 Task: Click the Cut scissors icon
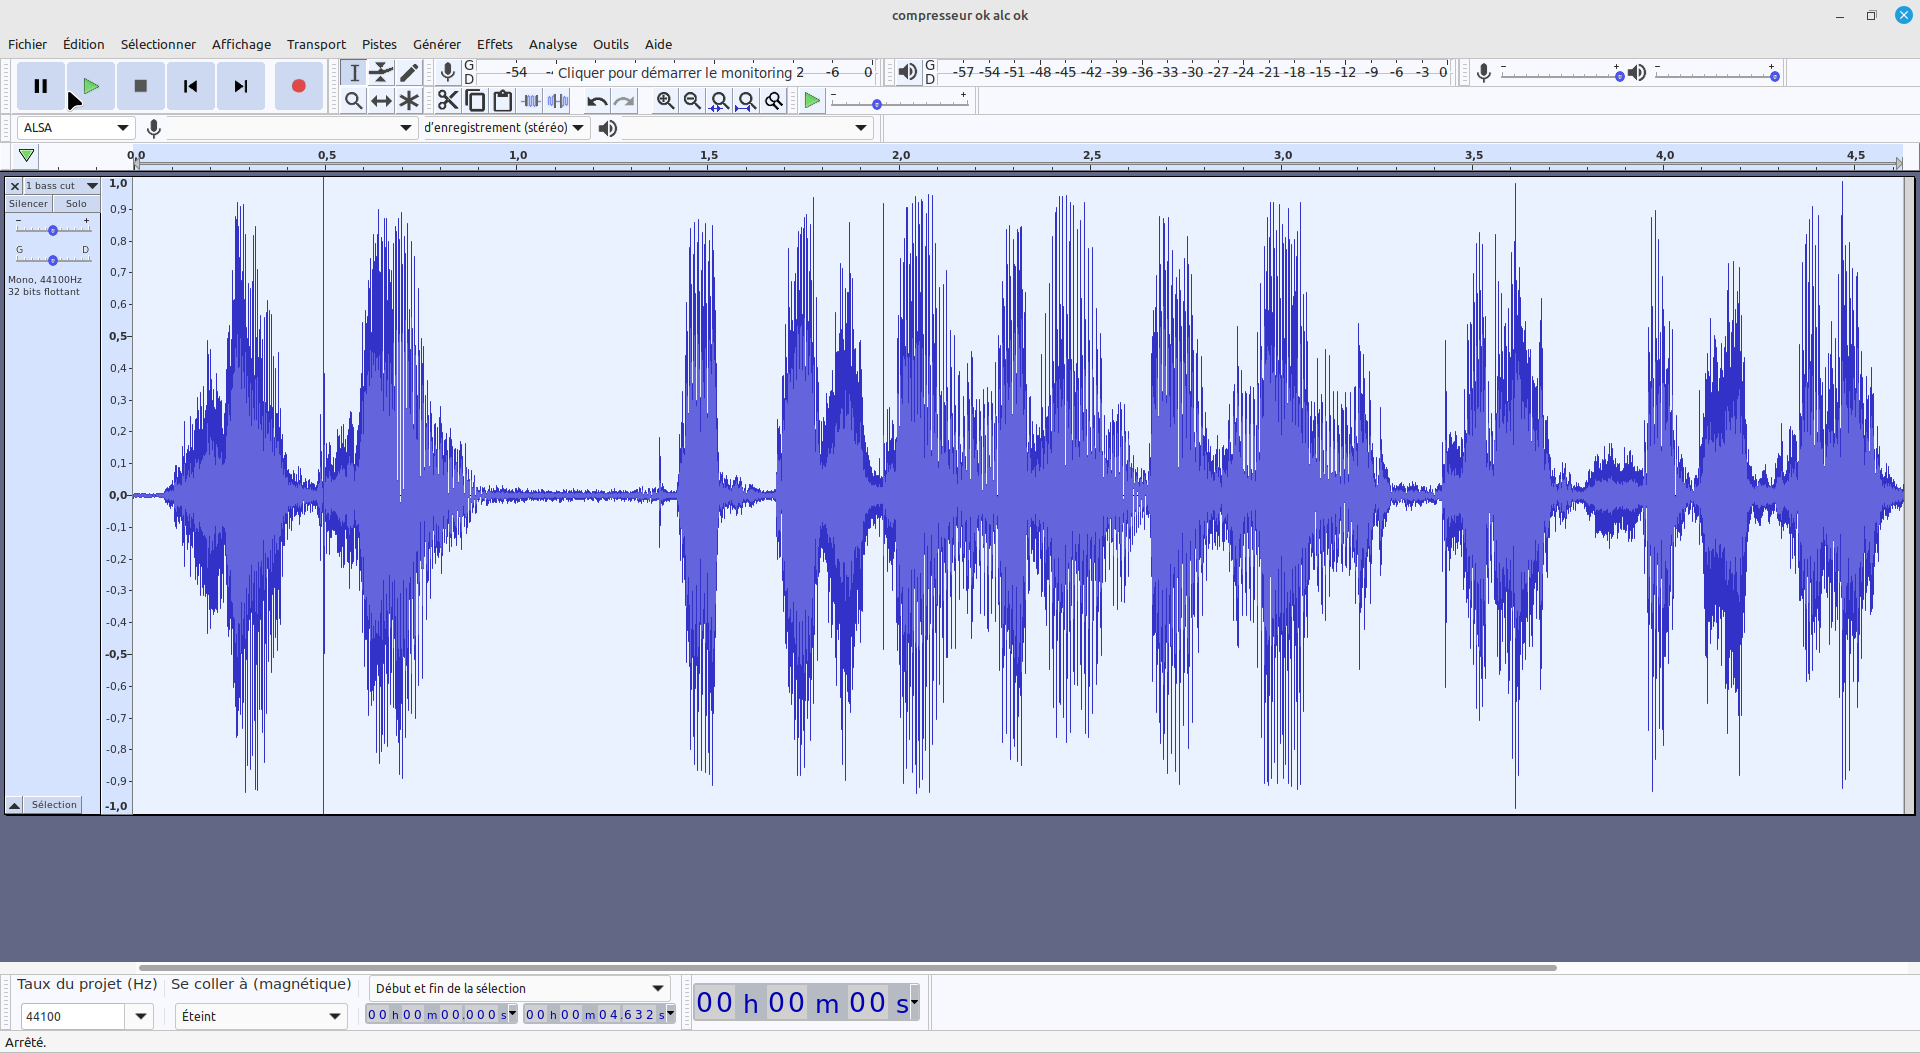click(x=447, y=101)
